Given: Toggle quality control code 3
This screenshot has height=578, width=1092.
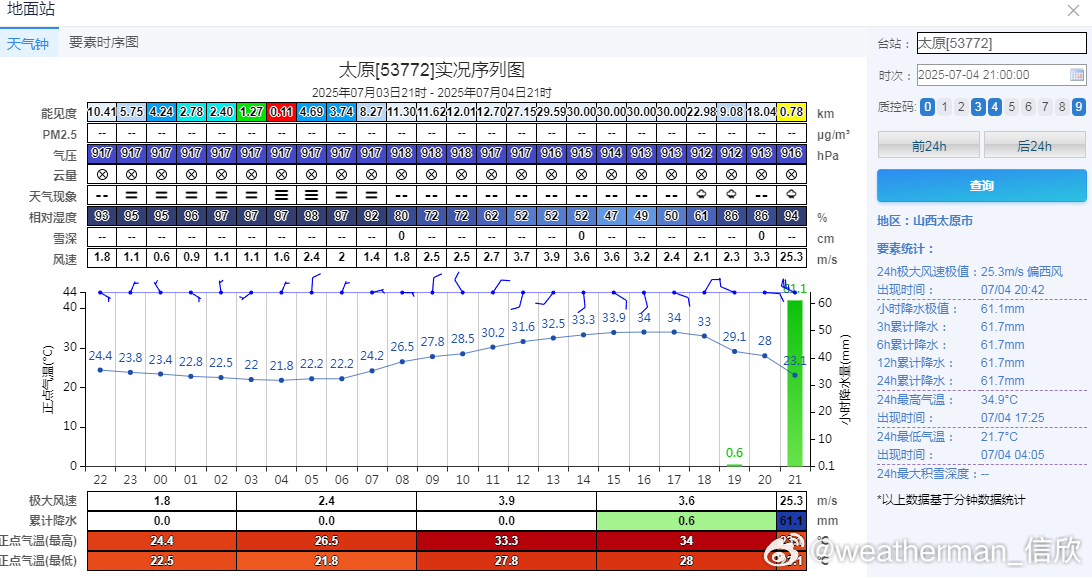Looking at the screenshot, I should [x=978, y=107].
